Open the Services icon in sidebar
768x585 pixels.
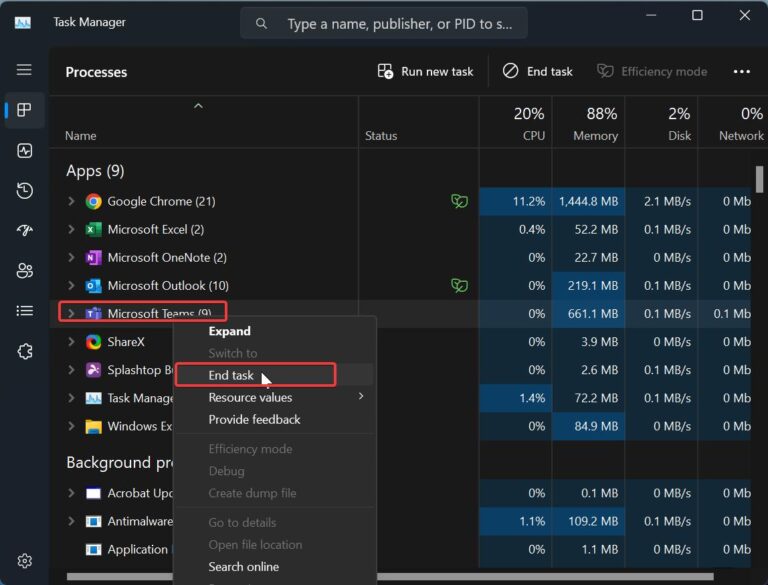click(x=24, y=351)
